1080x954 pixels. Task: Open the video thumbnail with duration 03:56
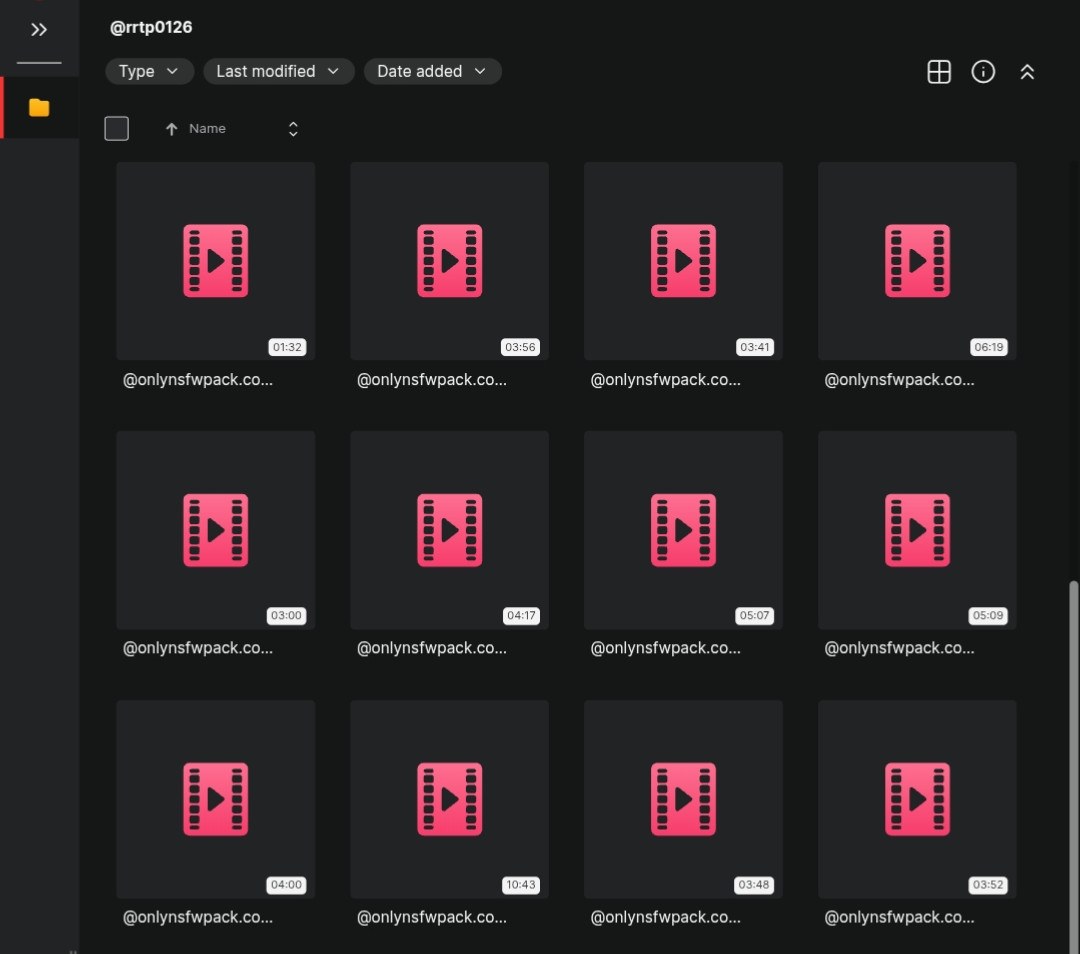click(x=450, y=261)
